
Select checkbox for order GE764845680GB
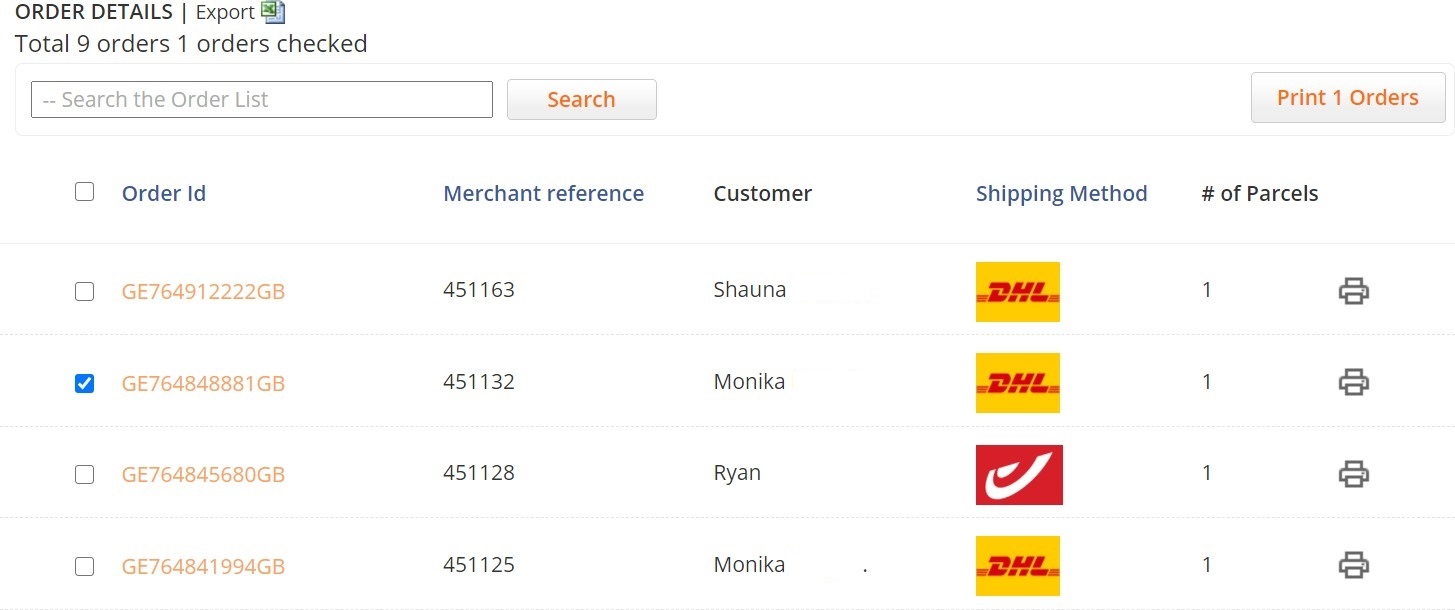click(x=85, y=474)
